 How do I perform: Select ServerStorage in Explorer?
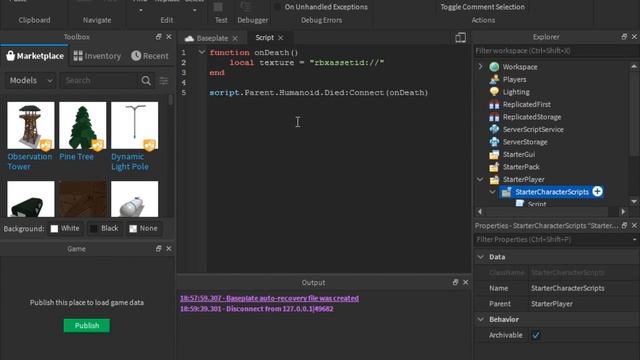coord(525,142)
